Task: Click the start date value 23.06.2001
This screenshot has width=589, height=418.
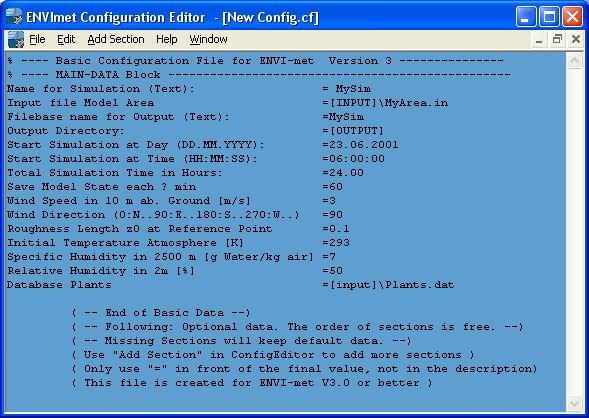Action: 363,145
